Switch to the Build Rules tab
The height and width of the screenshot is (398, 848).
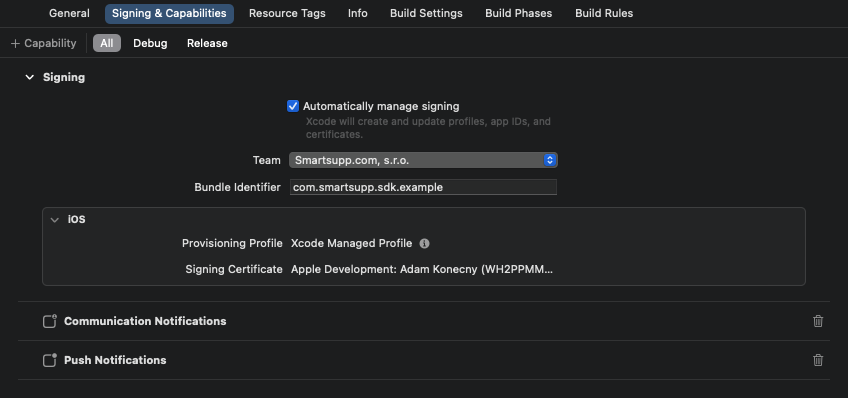[604, 14]
